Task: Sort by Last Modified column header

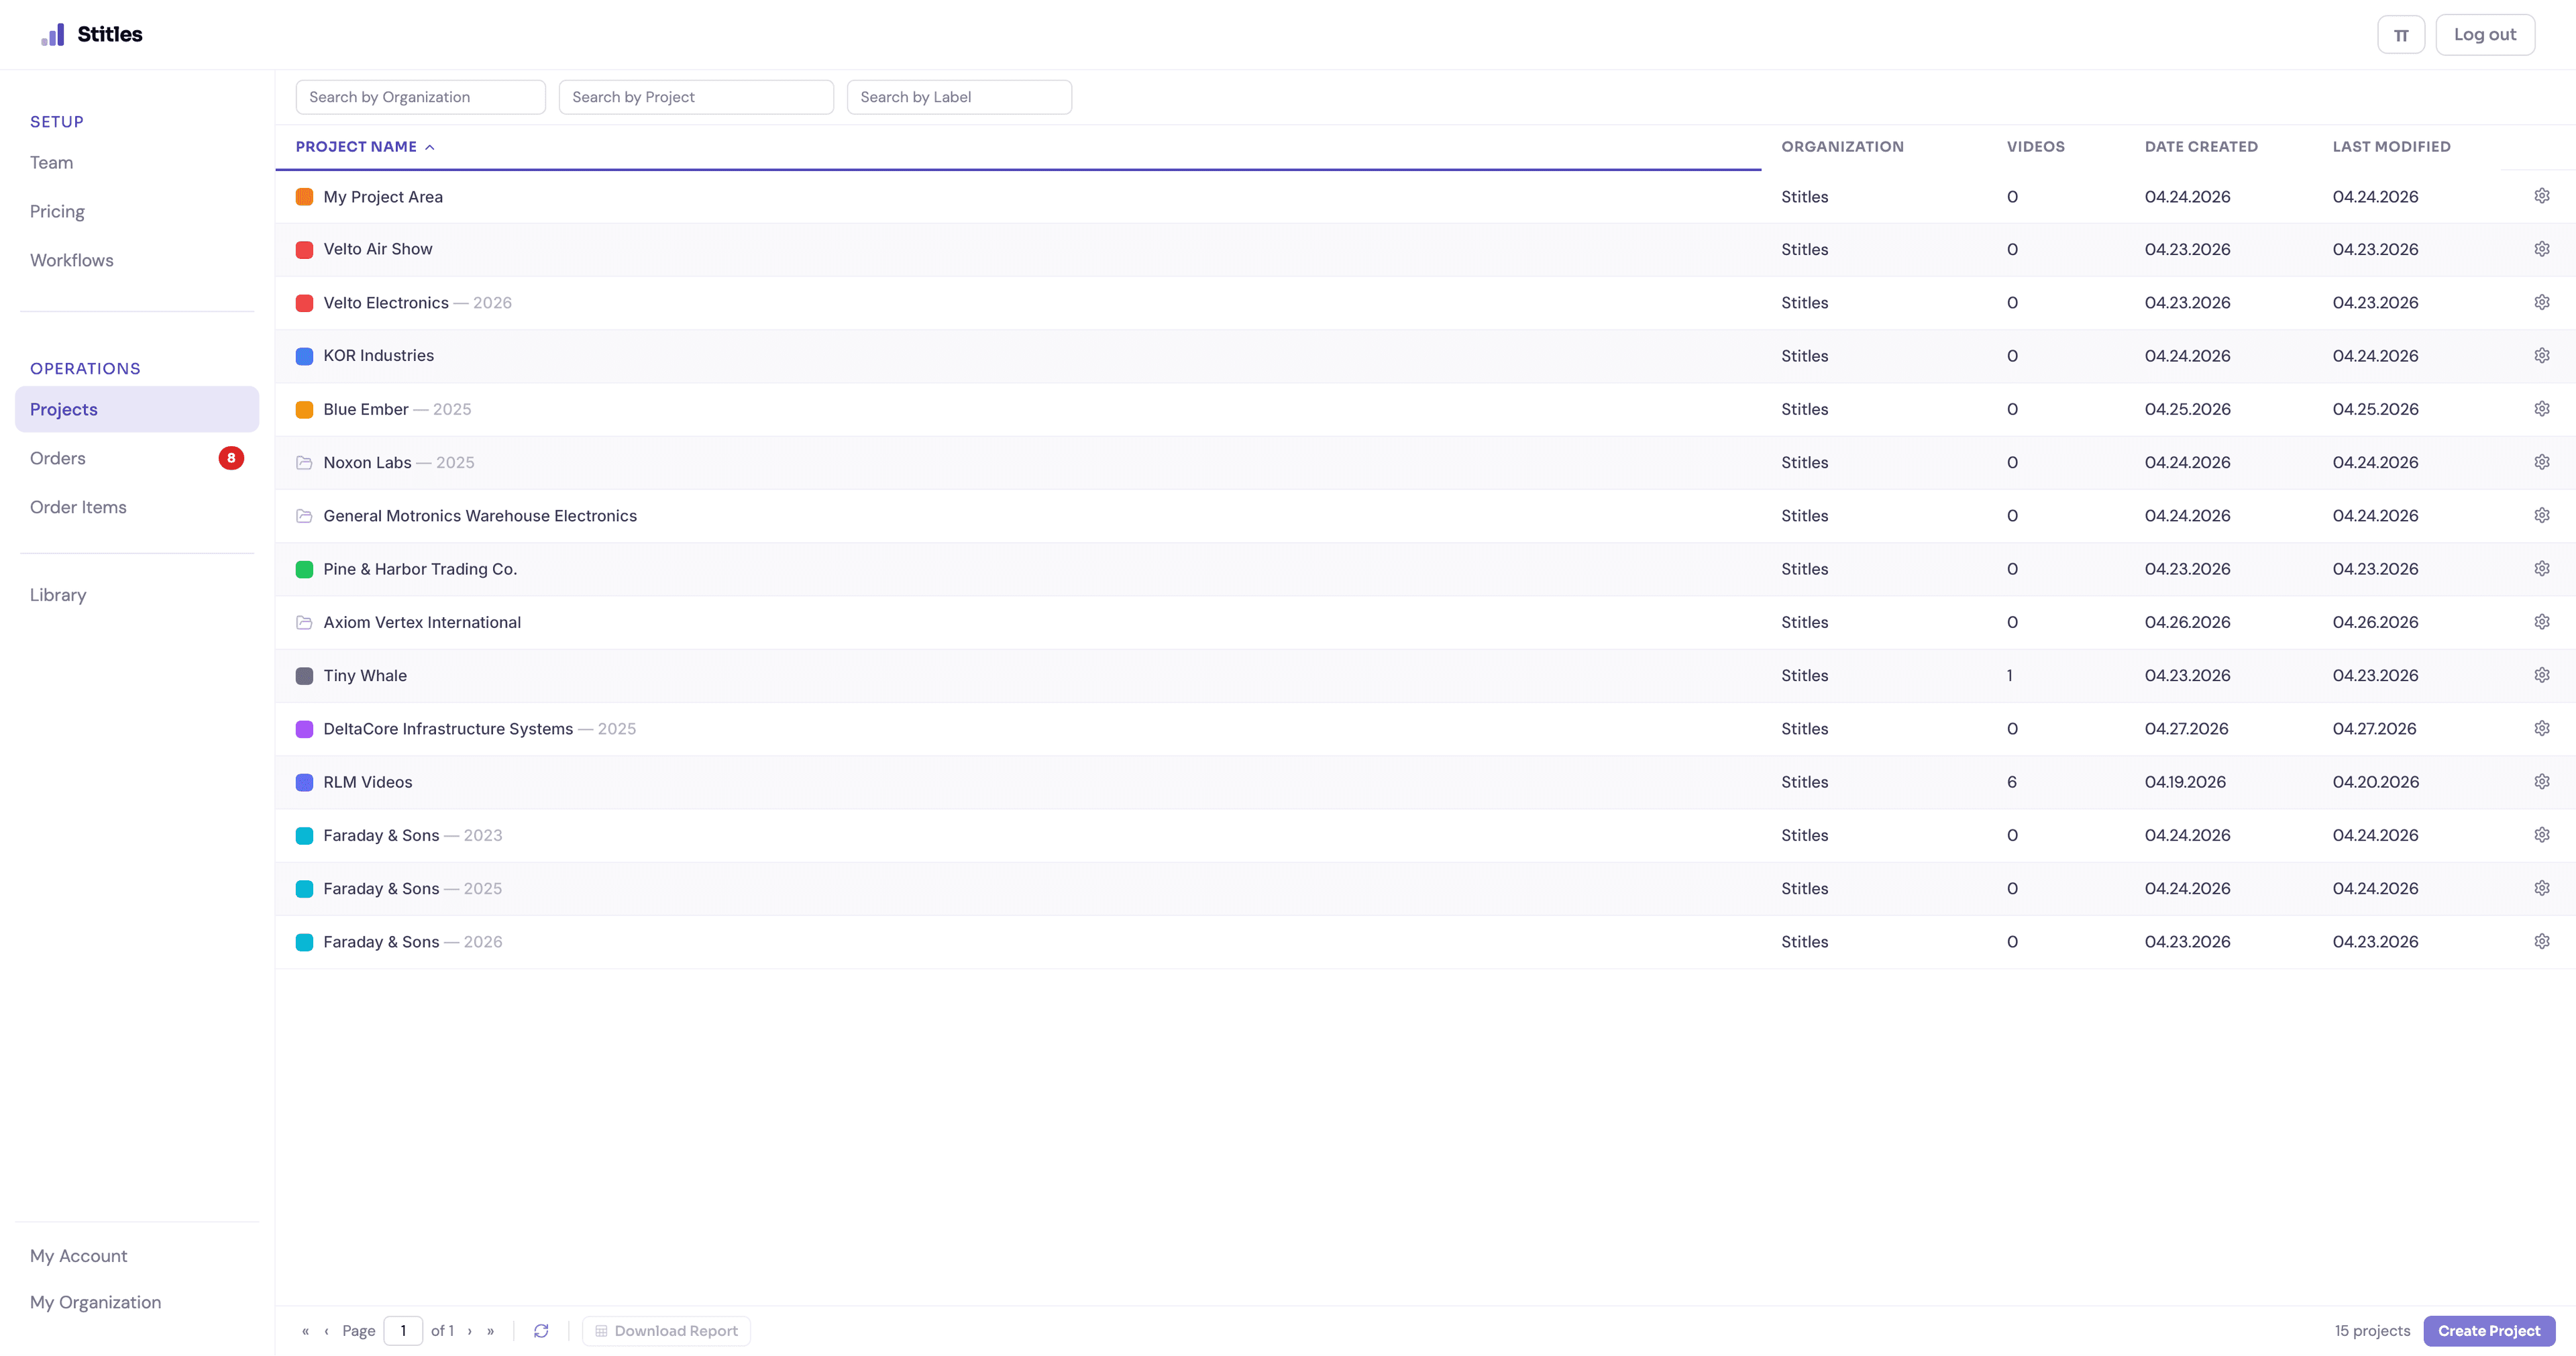Action: click(2391, 146)
